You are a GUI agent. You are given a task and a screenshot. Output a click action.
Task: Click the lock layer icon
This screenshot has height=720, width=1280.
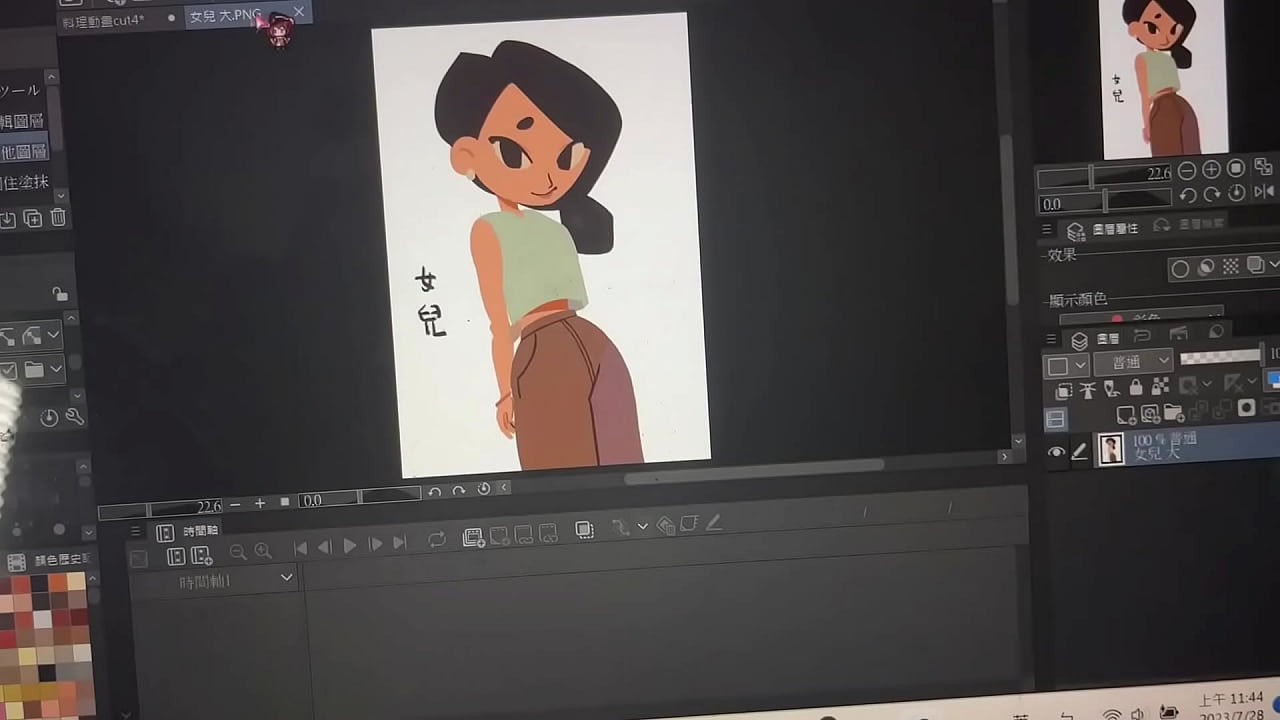tap(1136, 386)
